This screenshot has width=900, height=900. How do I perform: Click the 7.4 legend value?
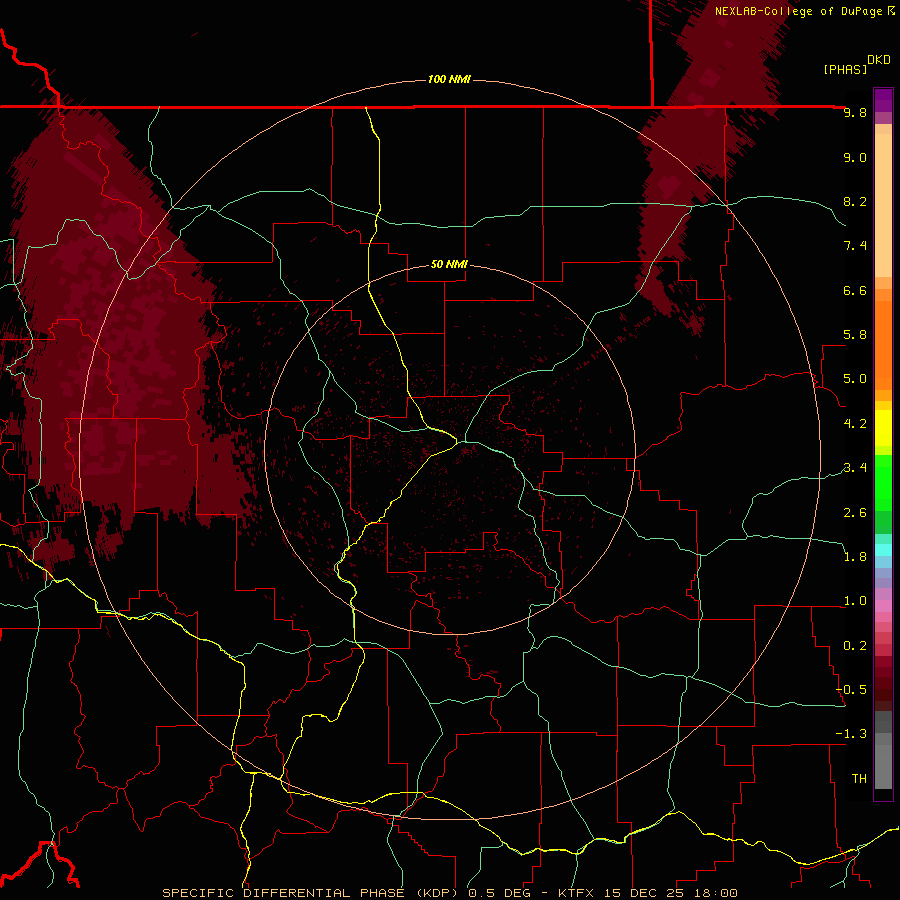(855, 246)
